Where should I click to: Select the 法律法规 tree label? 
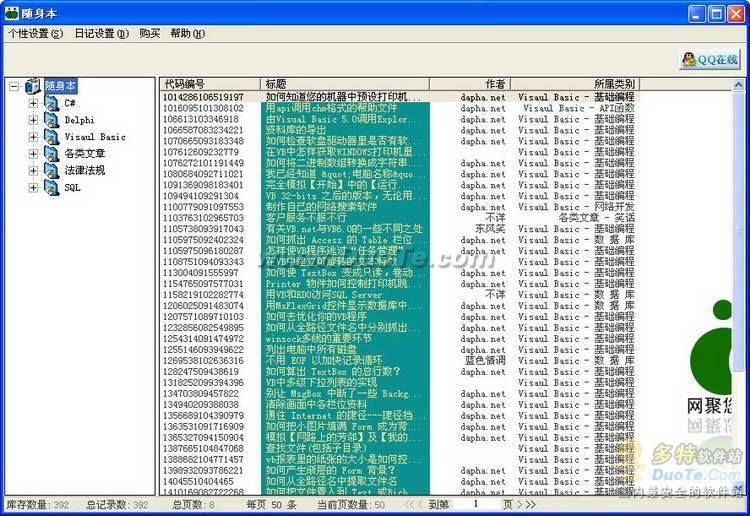[85, 170]
